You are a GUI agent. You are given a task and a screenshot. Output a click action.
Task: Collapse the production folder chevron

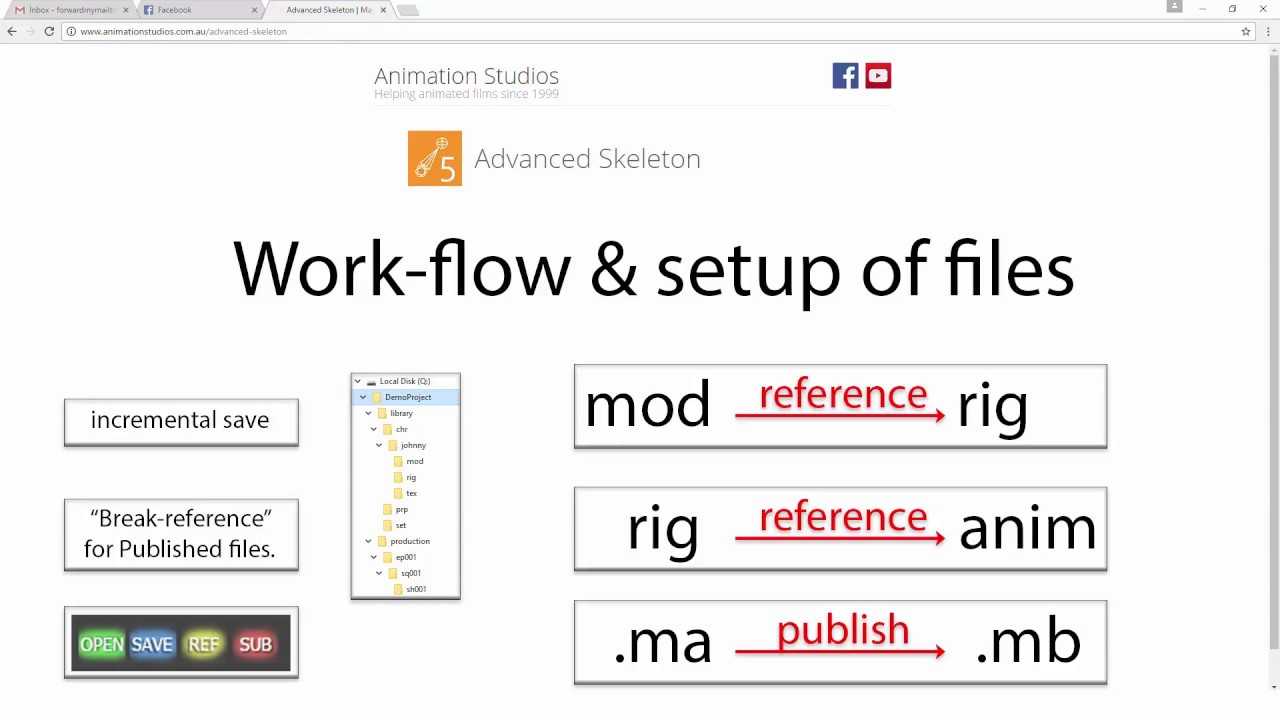pos(368,541)
